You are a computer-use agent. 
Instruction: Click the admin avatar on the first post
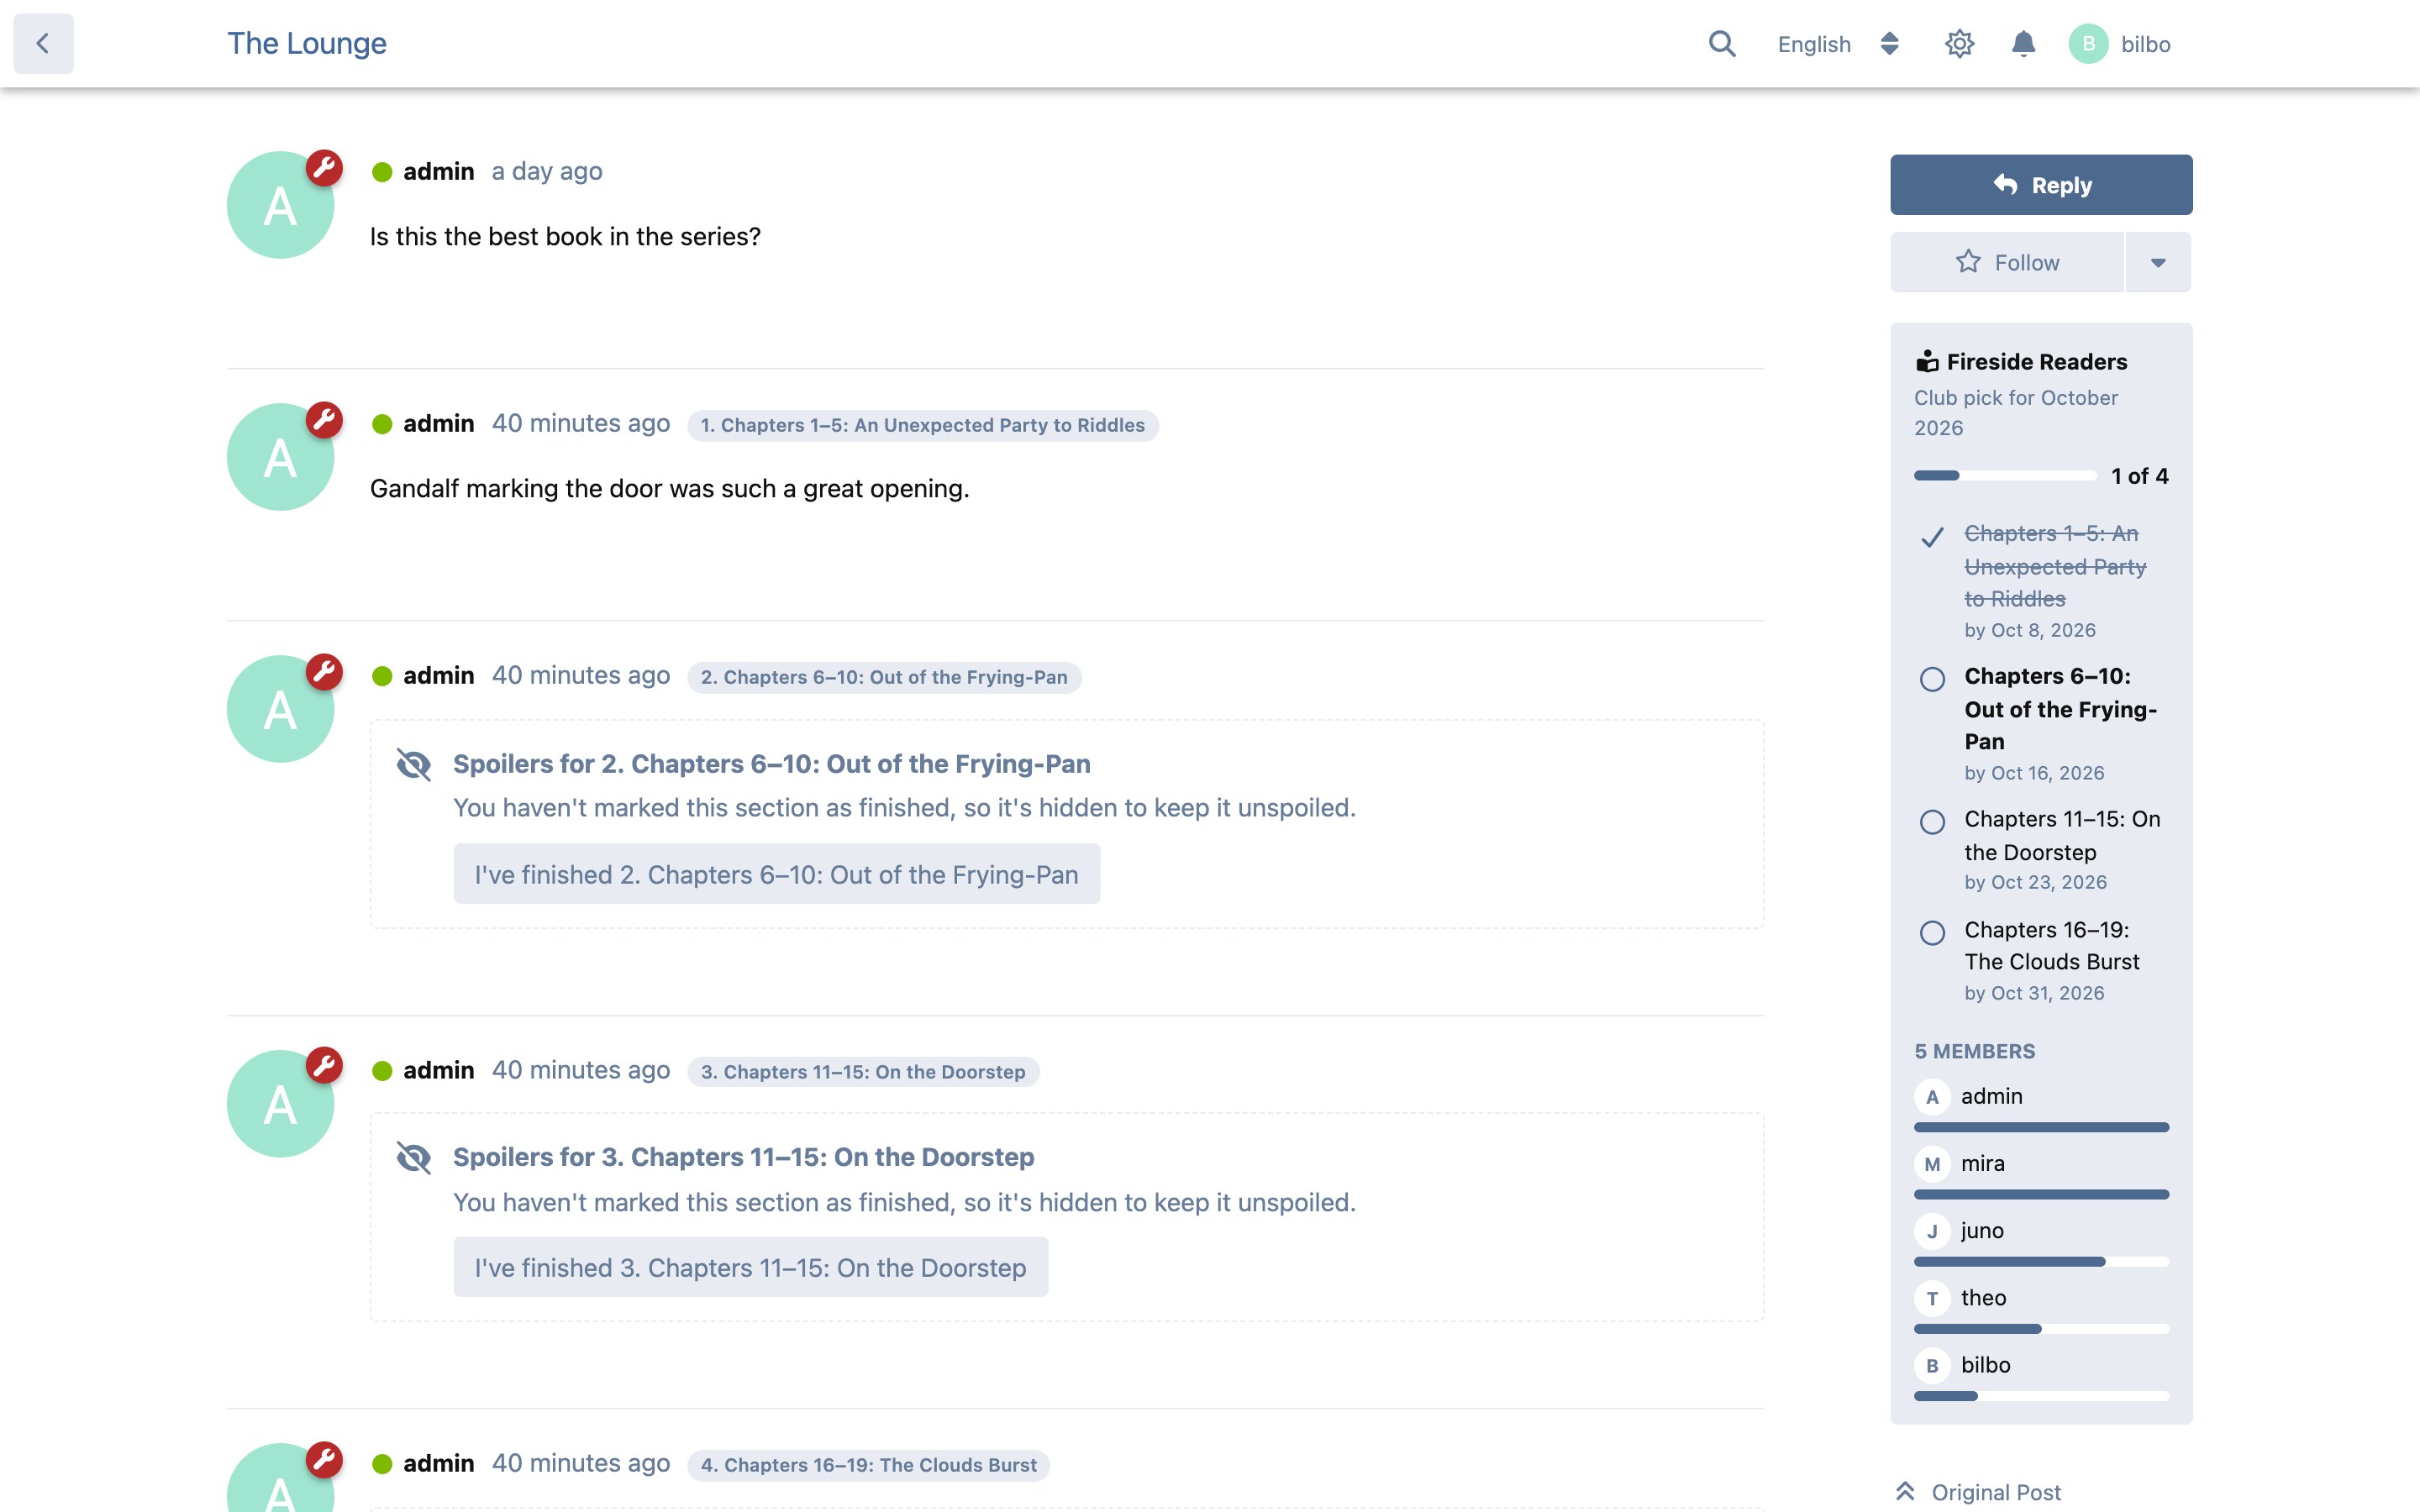point(280,205)
